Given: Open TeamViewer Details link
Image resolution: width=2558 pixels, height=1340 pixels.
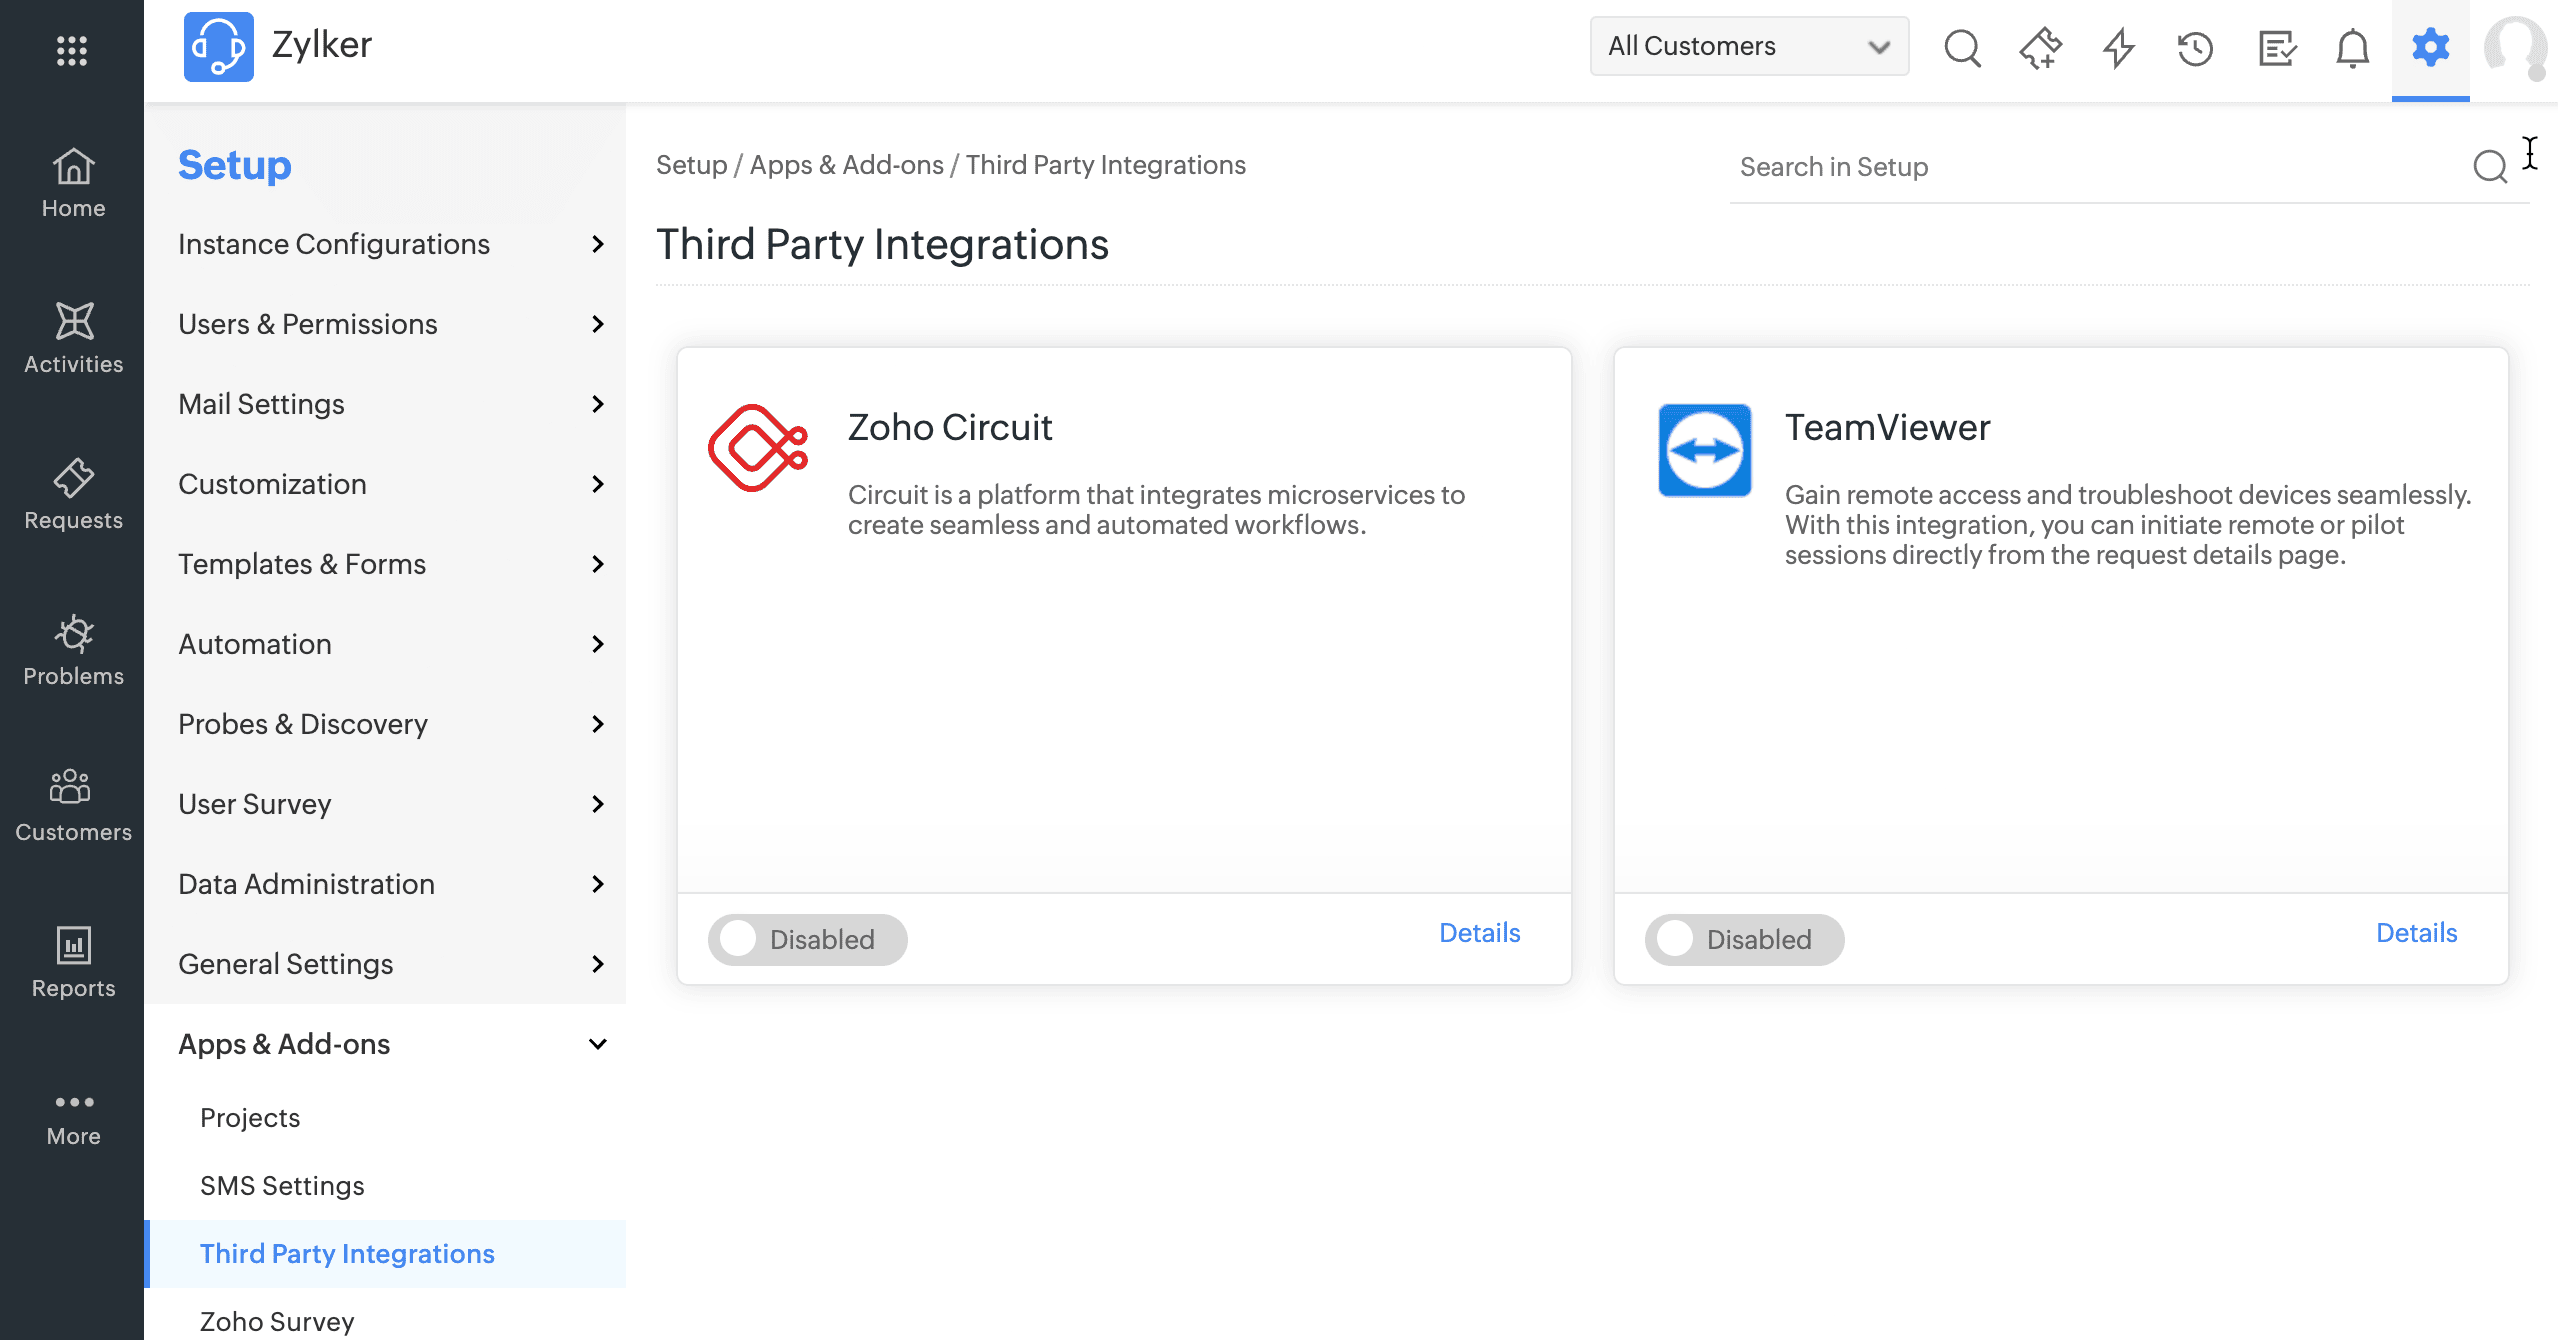Looking at the screenshot, I should point(2416,933).
